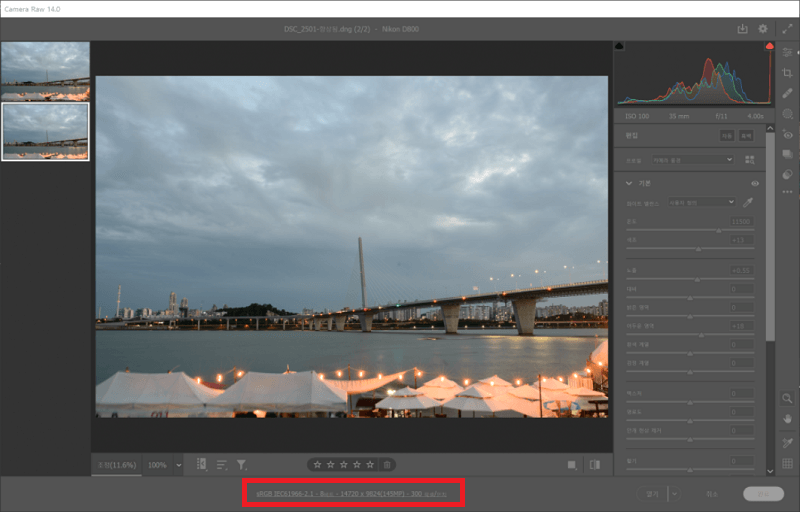Image resolution: width=800 pixels, height=512 pixels.
Task: Select the Zoom magnifier tool
Action: [x=787, y=398]
